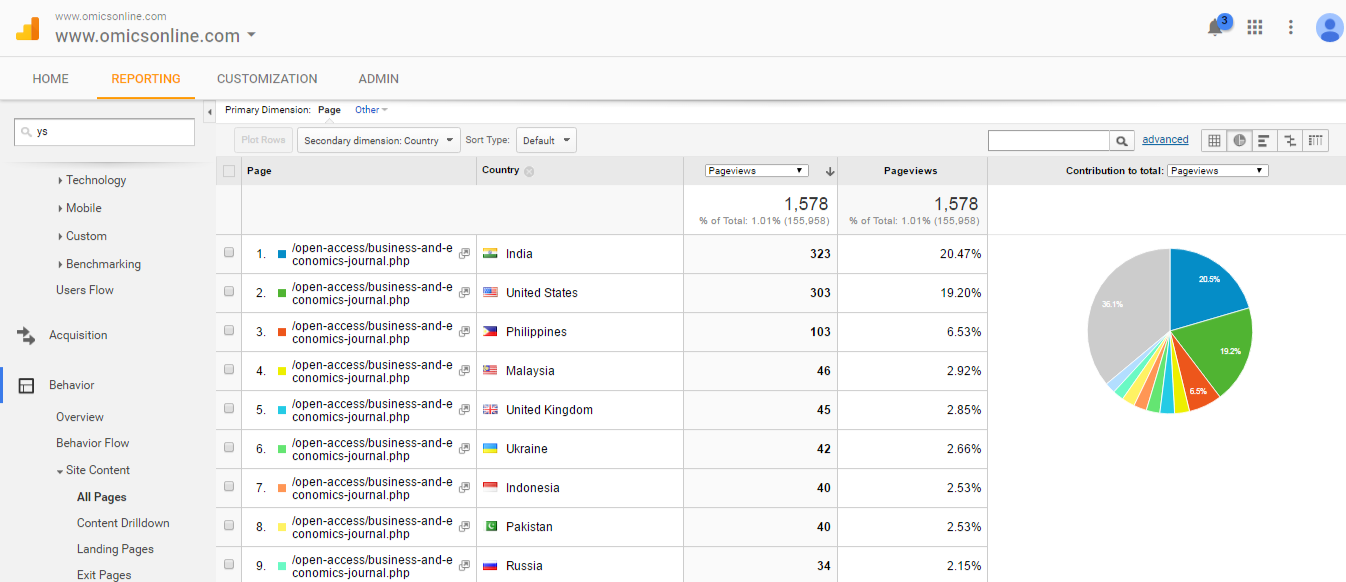Click the Acquisition section icon
The image size is (1346, 582).
point(27,336)
